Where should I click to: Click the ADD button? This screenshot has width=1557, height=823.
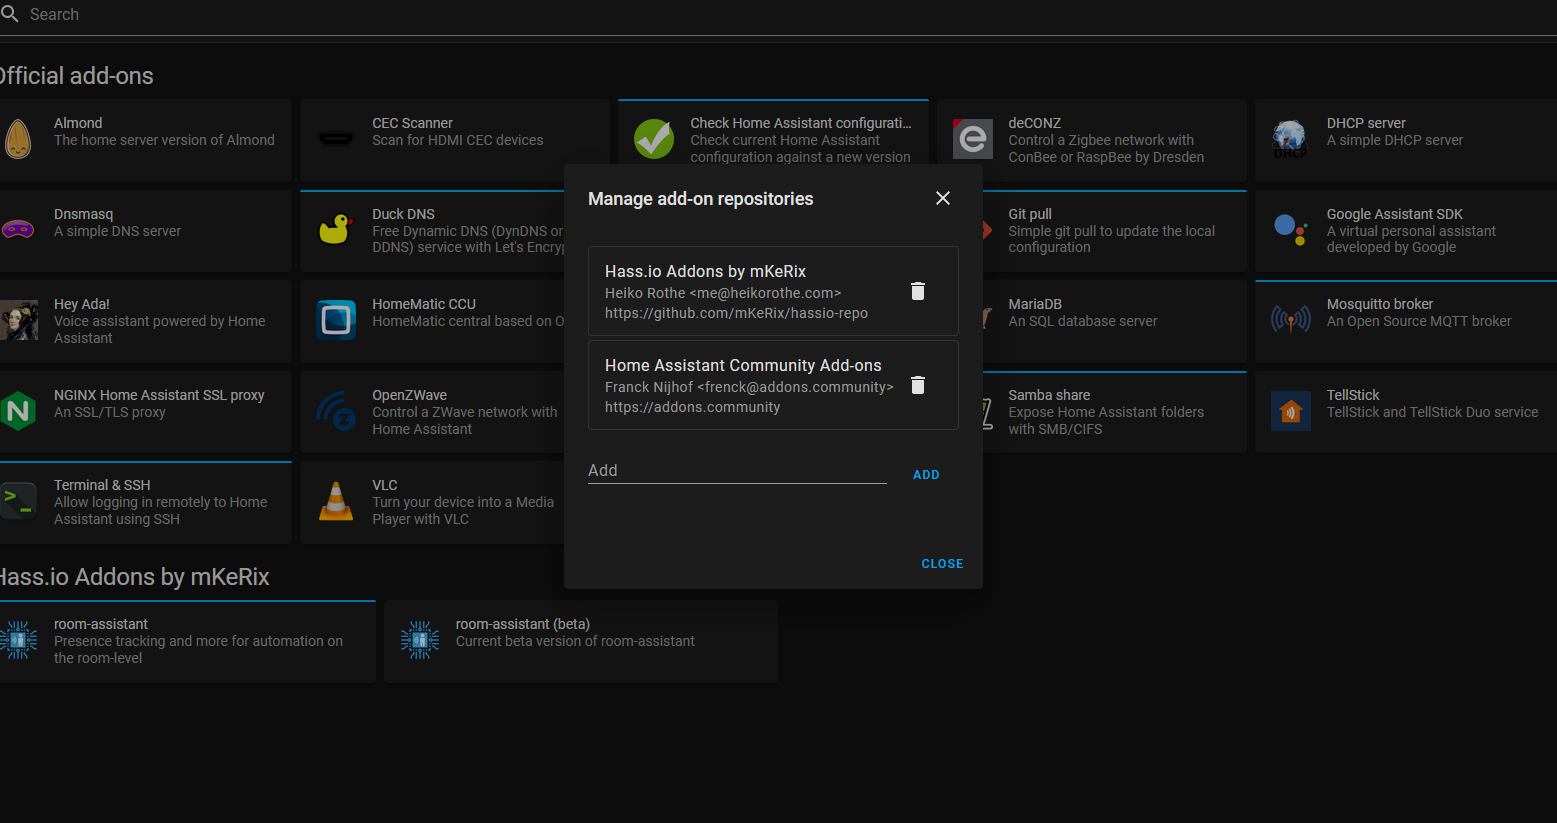pos(926,474)
